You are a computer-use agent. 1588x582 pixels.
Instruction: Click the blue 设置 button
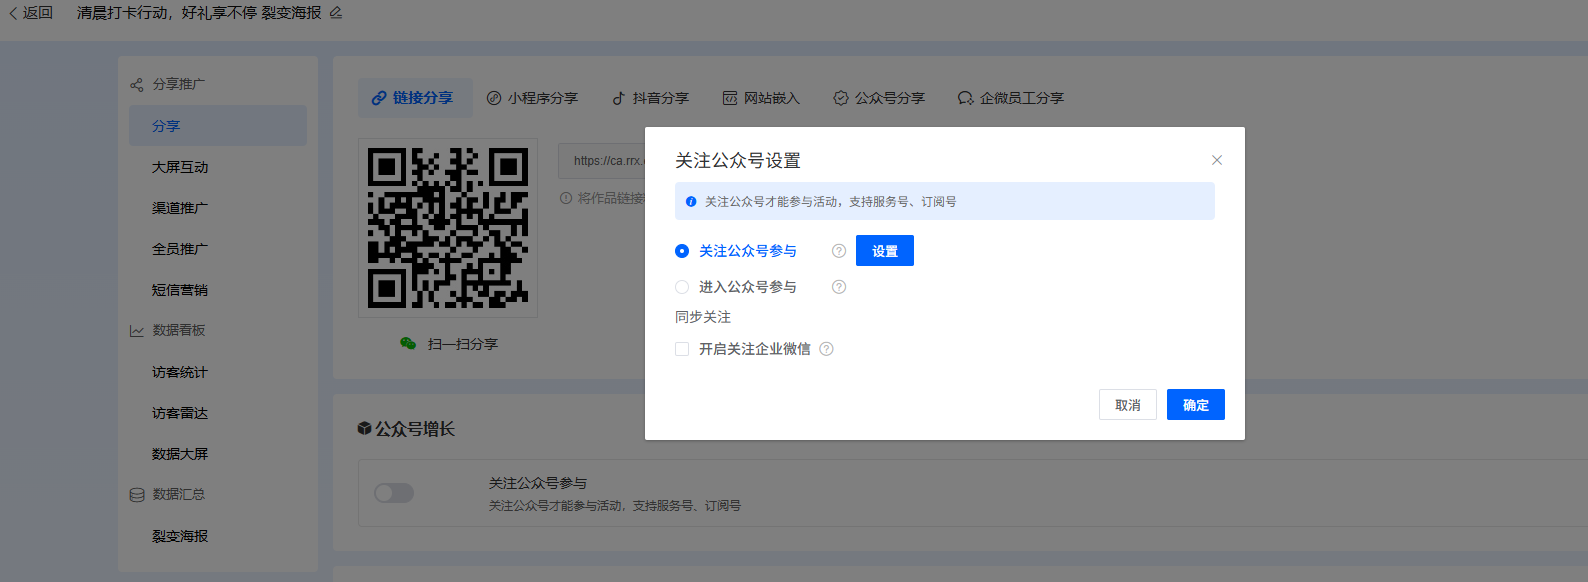coord(884,251)
